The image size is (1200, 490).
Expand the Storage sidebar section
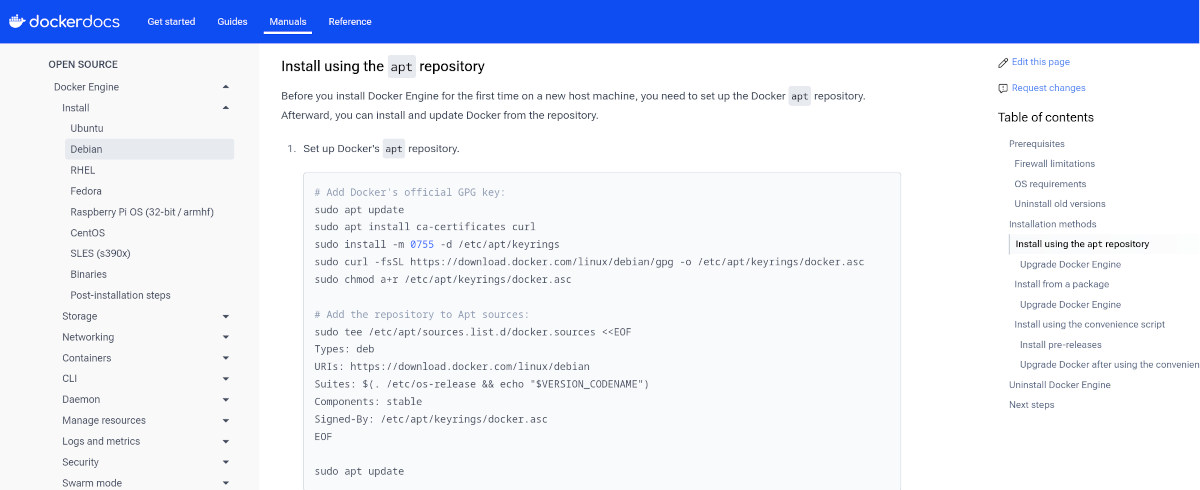[226, 316]
